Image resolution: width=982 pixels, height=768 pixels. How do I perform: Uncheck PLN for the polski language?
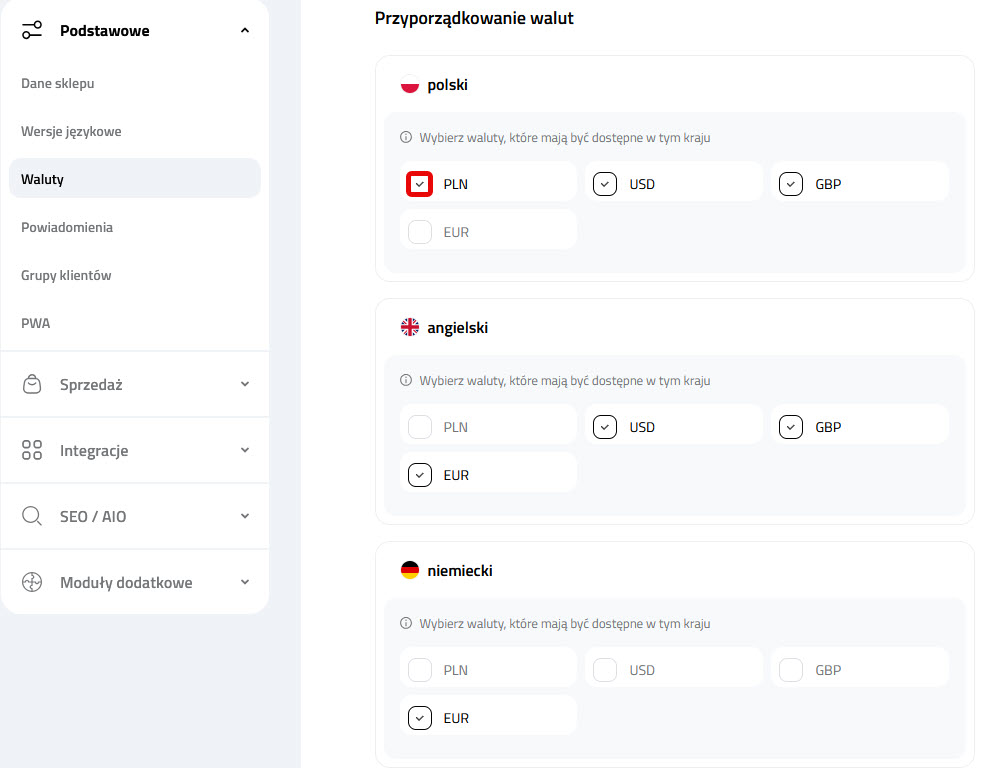[x=420, y=184]
